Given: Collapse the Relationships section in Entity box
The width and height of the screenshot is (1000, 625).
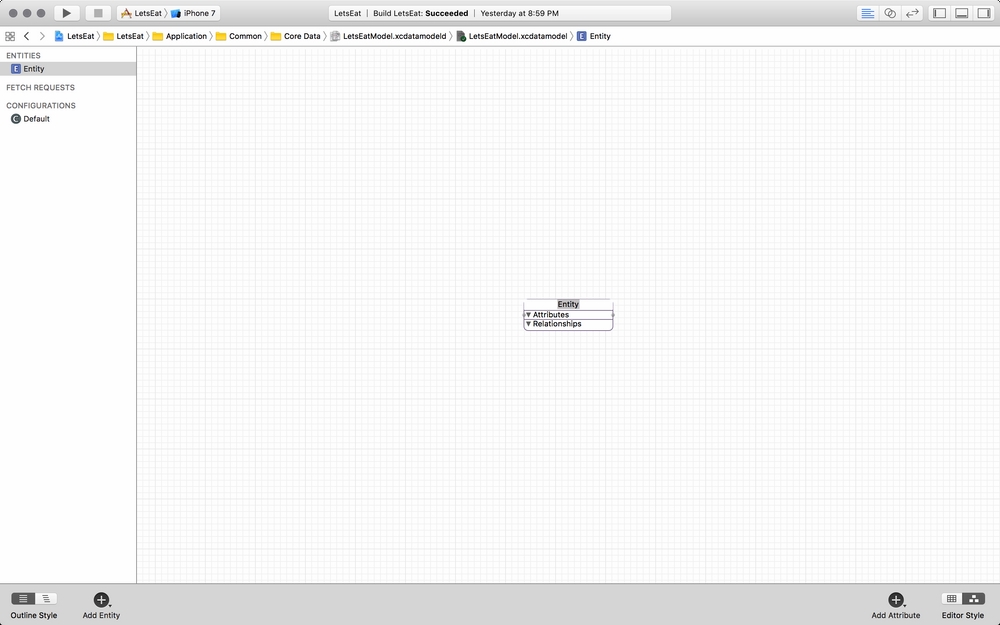Looking at the screenshot, I should click(528, 324).
